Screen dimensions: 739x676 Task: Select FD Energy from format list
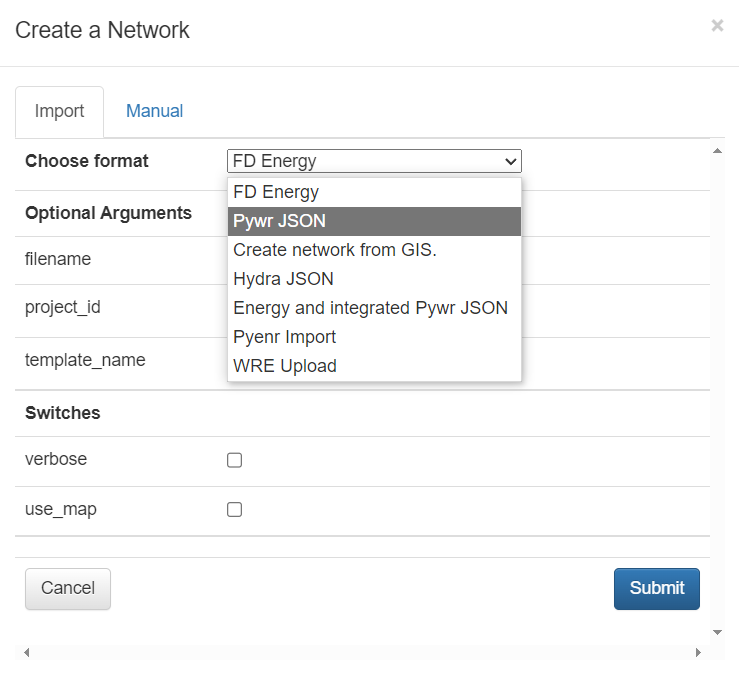(276, 192)
